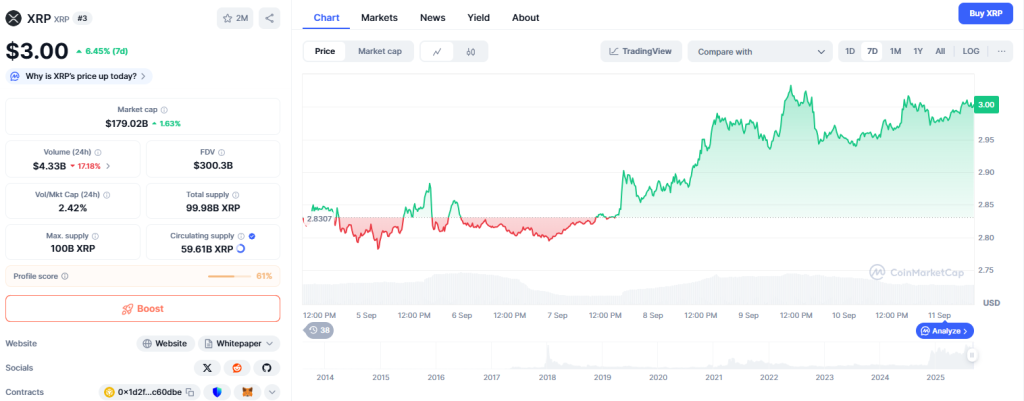This screenshot has height=401, width=1024.
Task: Open the TradingView chart button
Action: point(641,52)
